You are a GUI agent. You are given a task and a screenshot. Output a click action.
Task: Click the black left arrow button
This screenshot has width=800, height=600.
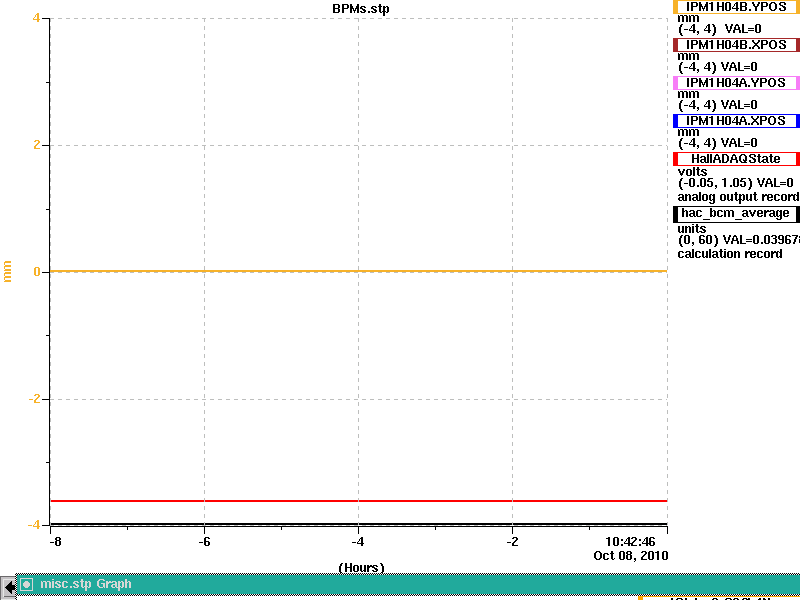[x=9, y=587]
